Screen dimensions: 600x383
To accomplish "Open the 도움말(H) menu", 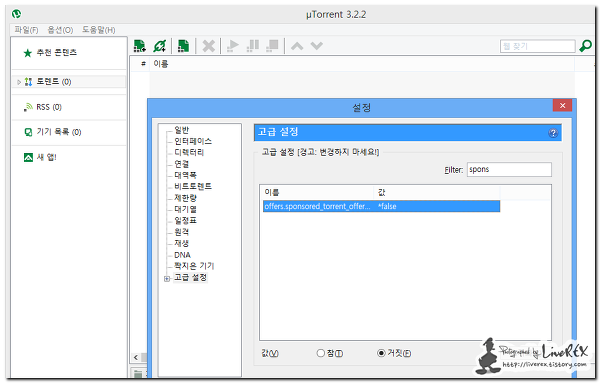I will point(98,30).
